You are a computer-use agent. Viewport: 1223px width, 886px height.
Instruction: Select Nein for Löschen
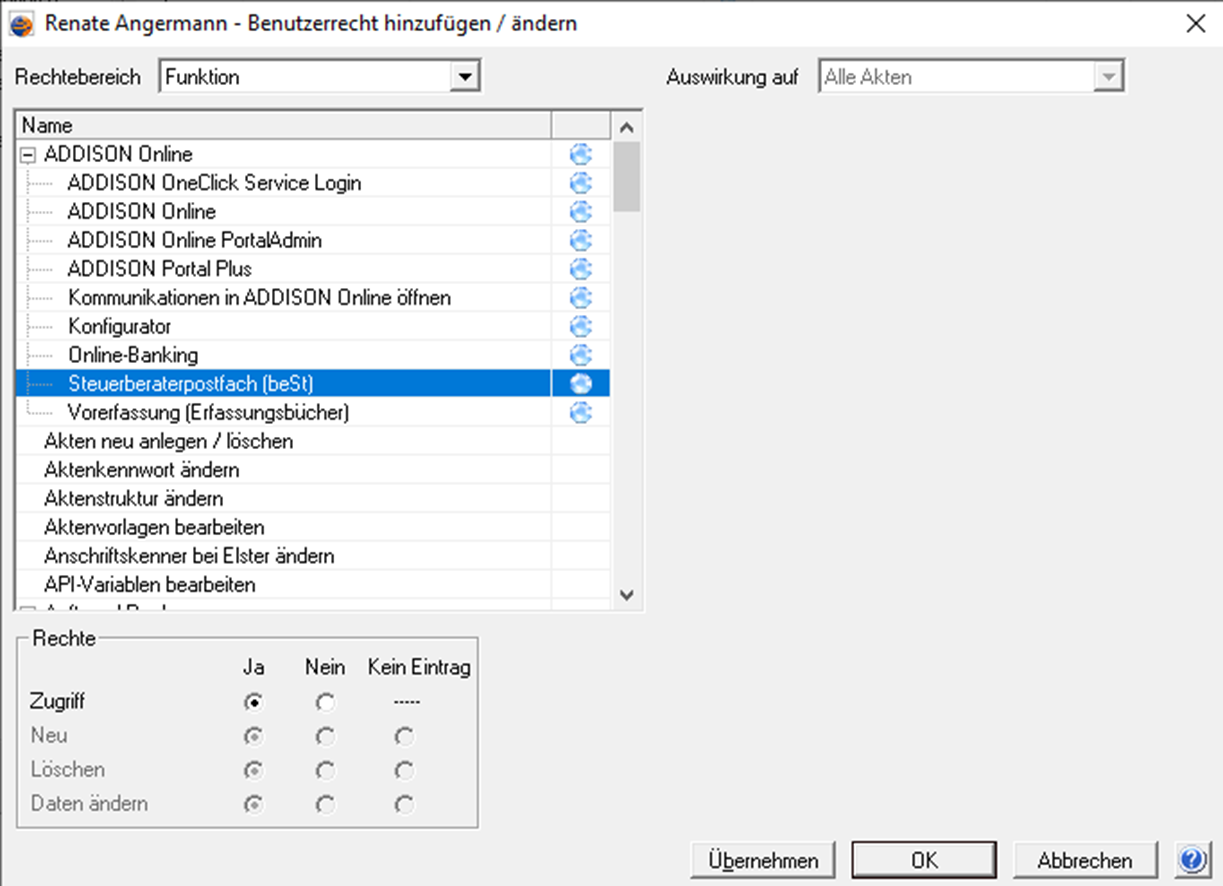[325, 770]
